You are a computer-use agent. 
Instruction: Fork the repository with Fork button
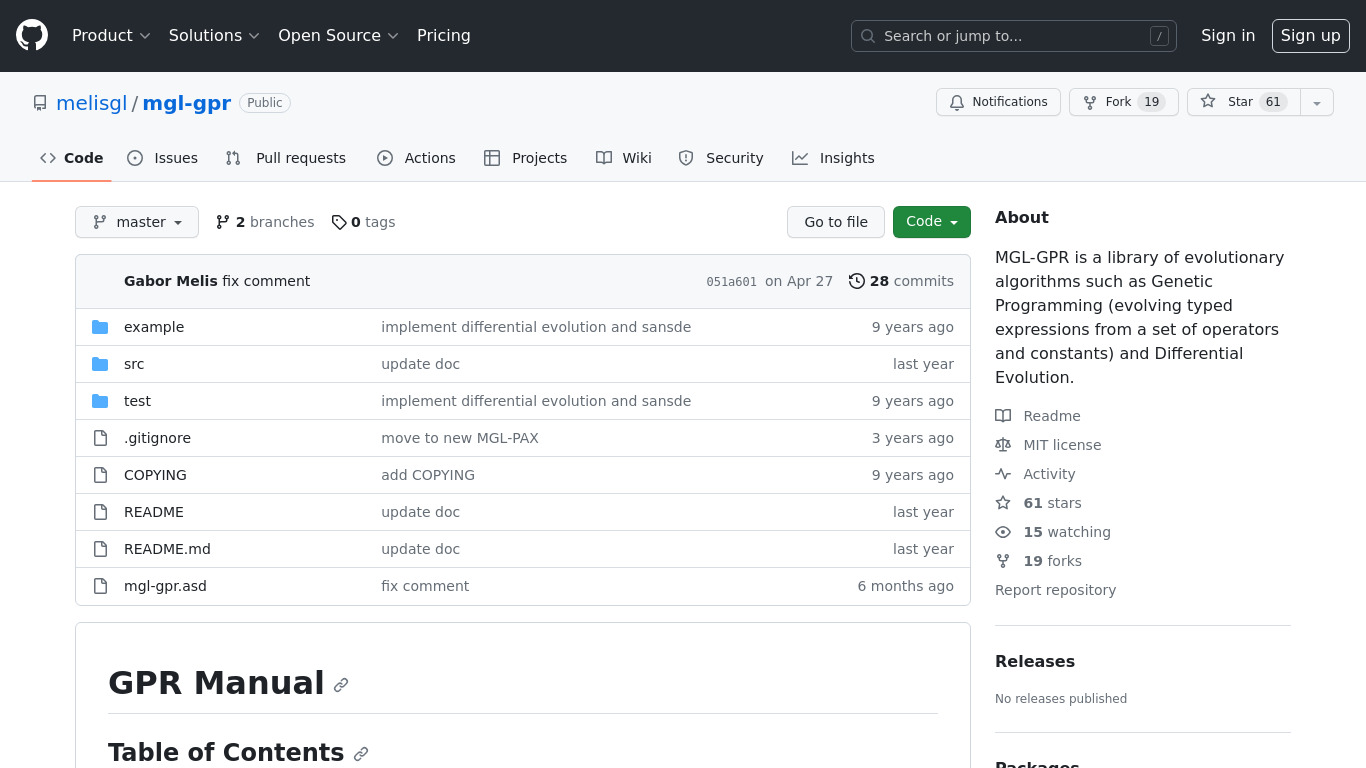tap(1124, 102)
